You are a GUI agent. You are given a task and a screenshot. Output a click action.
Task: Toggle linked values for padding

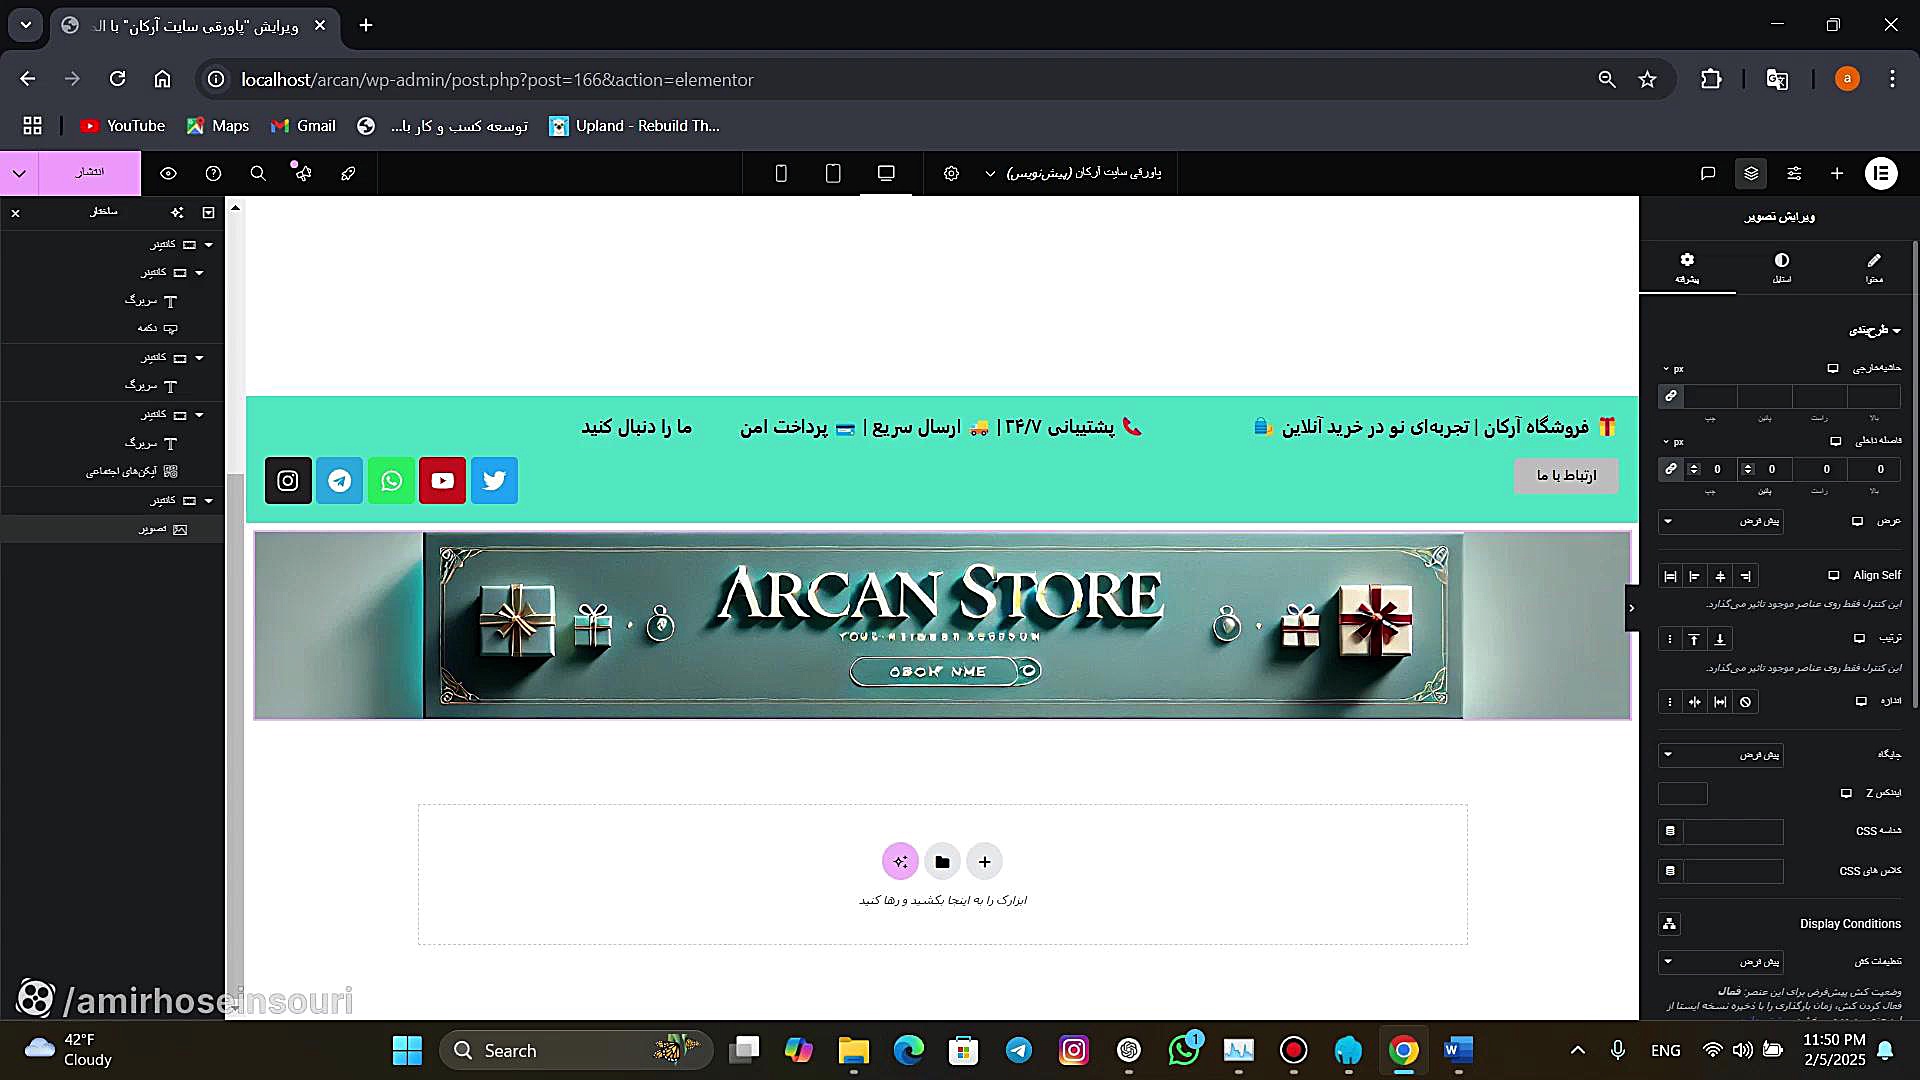(1671, 469)
